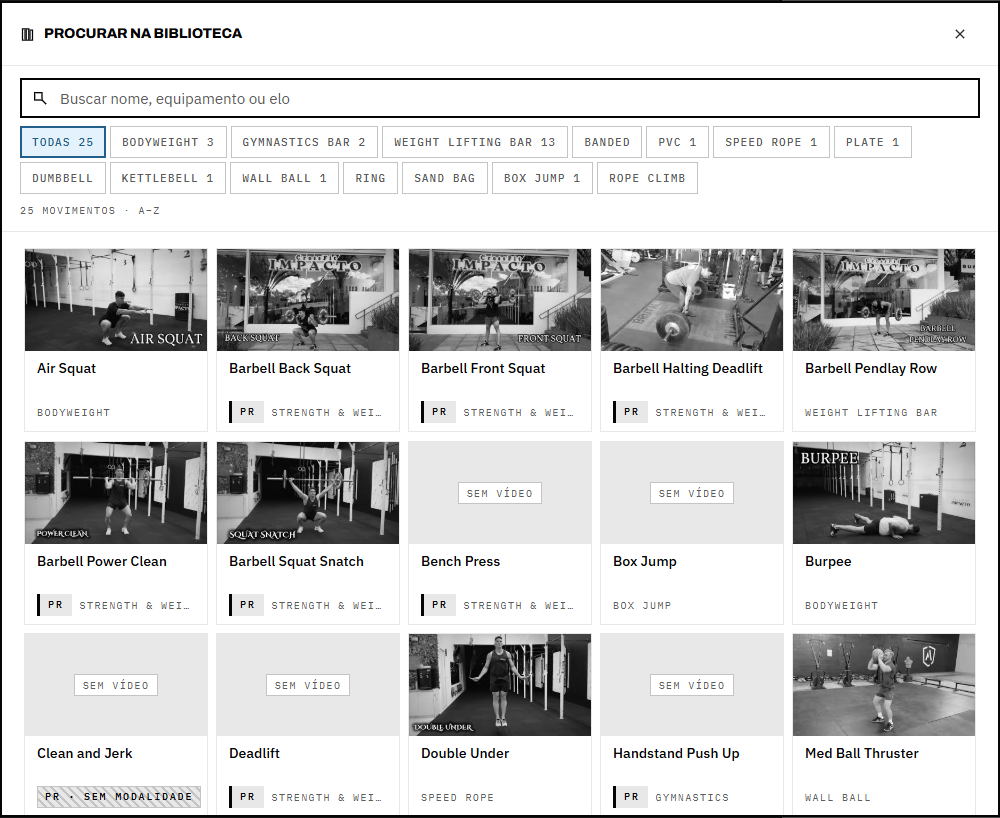Click the Handstand Push Up SEM VÍDEO placeholder
This screenshot has width=1000, height=818.
692,685
